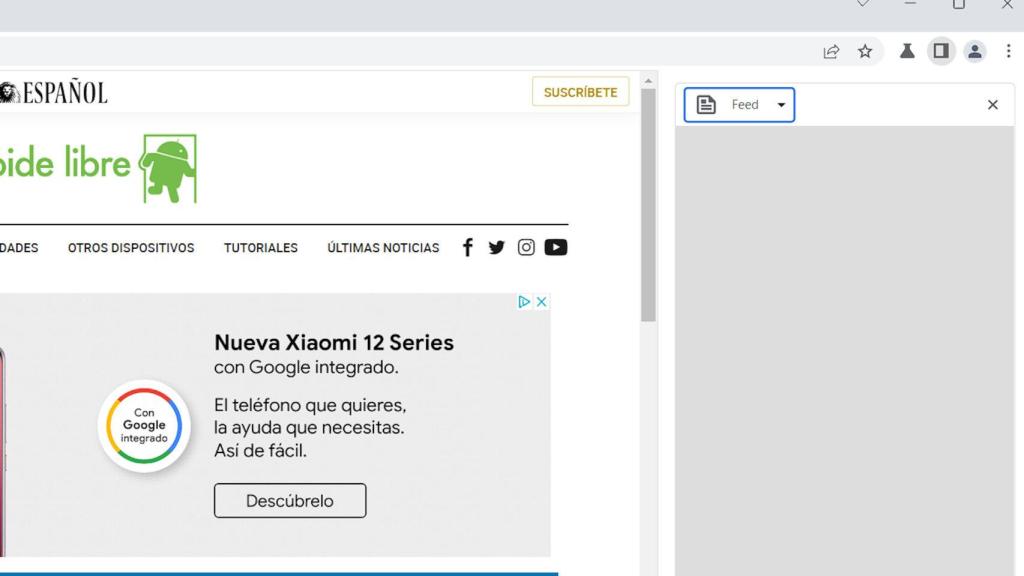Open Chrome's three-dot menu
The image size is (1024, 576).
point(1008,51)
